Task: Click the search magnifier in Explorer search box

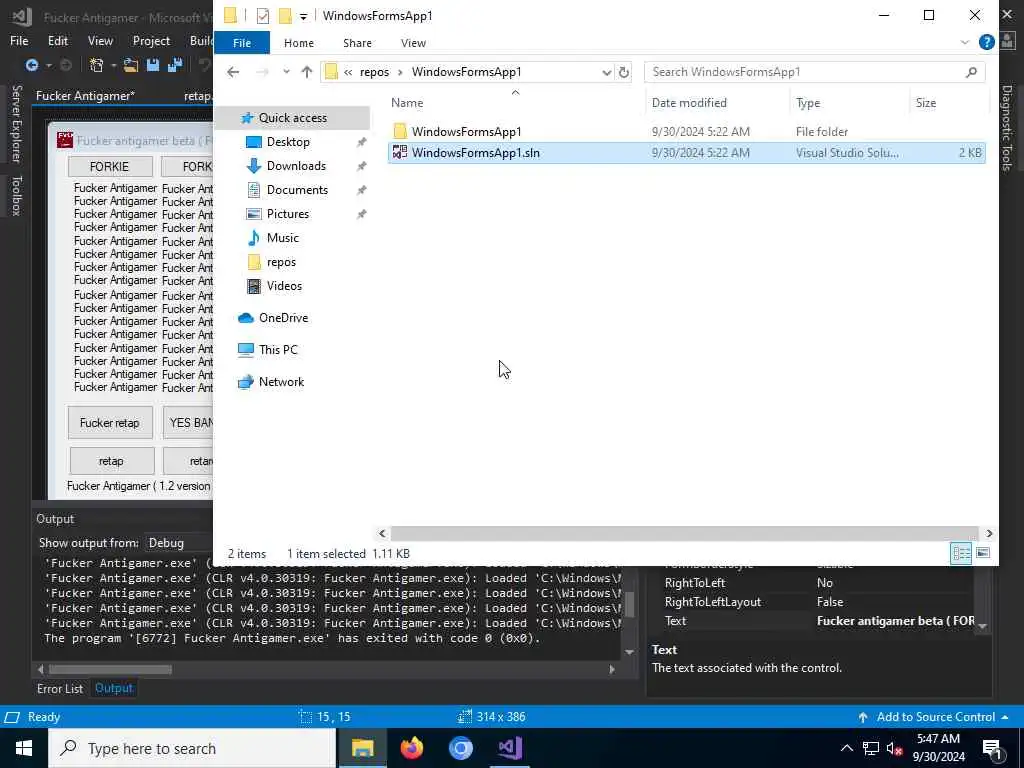Action: click(971, 72)
